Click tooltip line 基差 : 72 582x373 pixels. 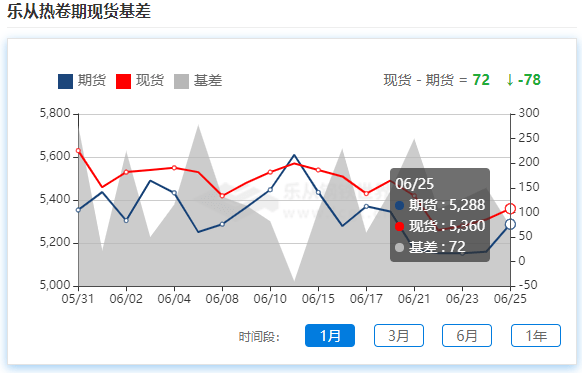pyautogui.click(x=431, y=247)
